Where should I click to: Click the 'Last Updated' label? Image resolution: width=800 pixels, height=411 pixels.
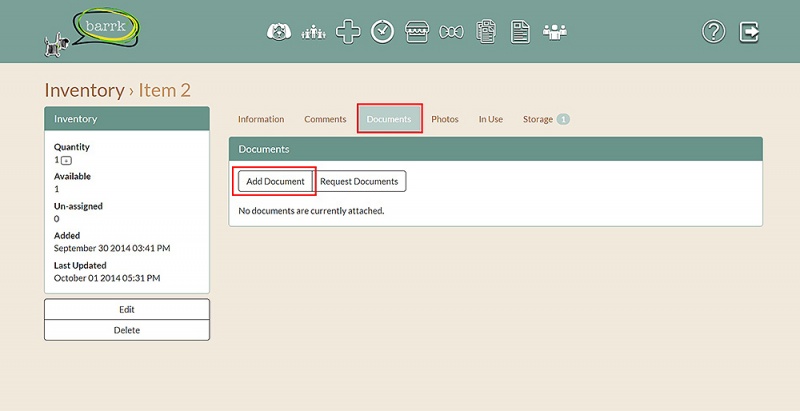coord(80,265)
